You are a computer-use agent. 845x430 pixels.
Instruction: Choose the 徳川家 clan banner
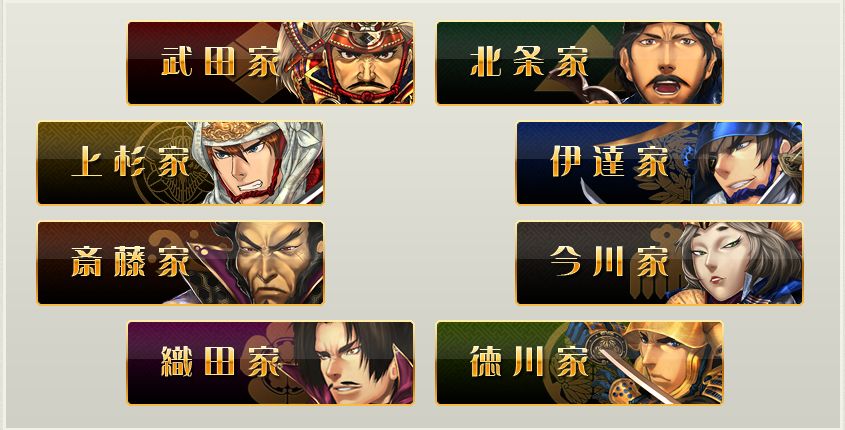[579, 363]
